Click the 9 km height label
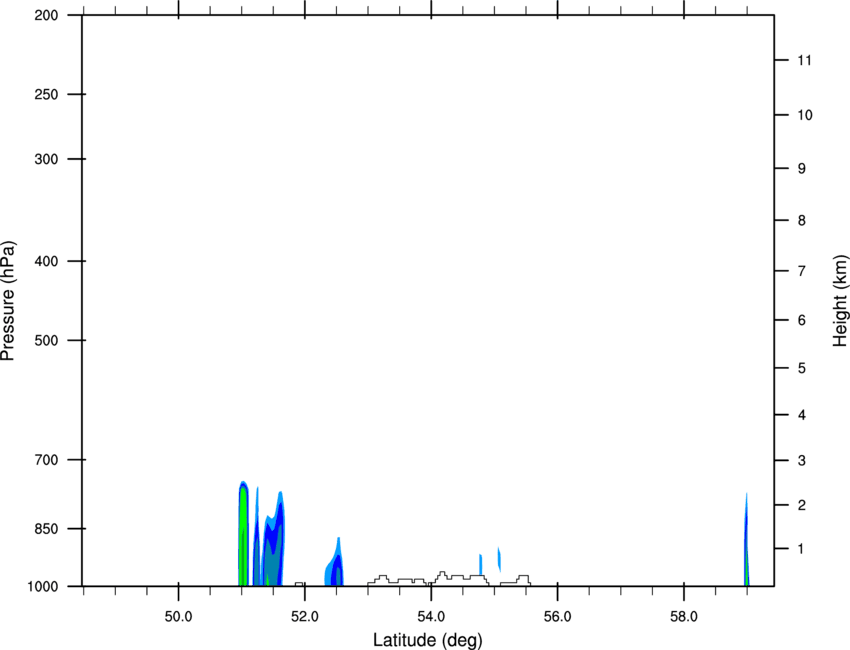This screenshot has width=850, height=650. [802, 169]
